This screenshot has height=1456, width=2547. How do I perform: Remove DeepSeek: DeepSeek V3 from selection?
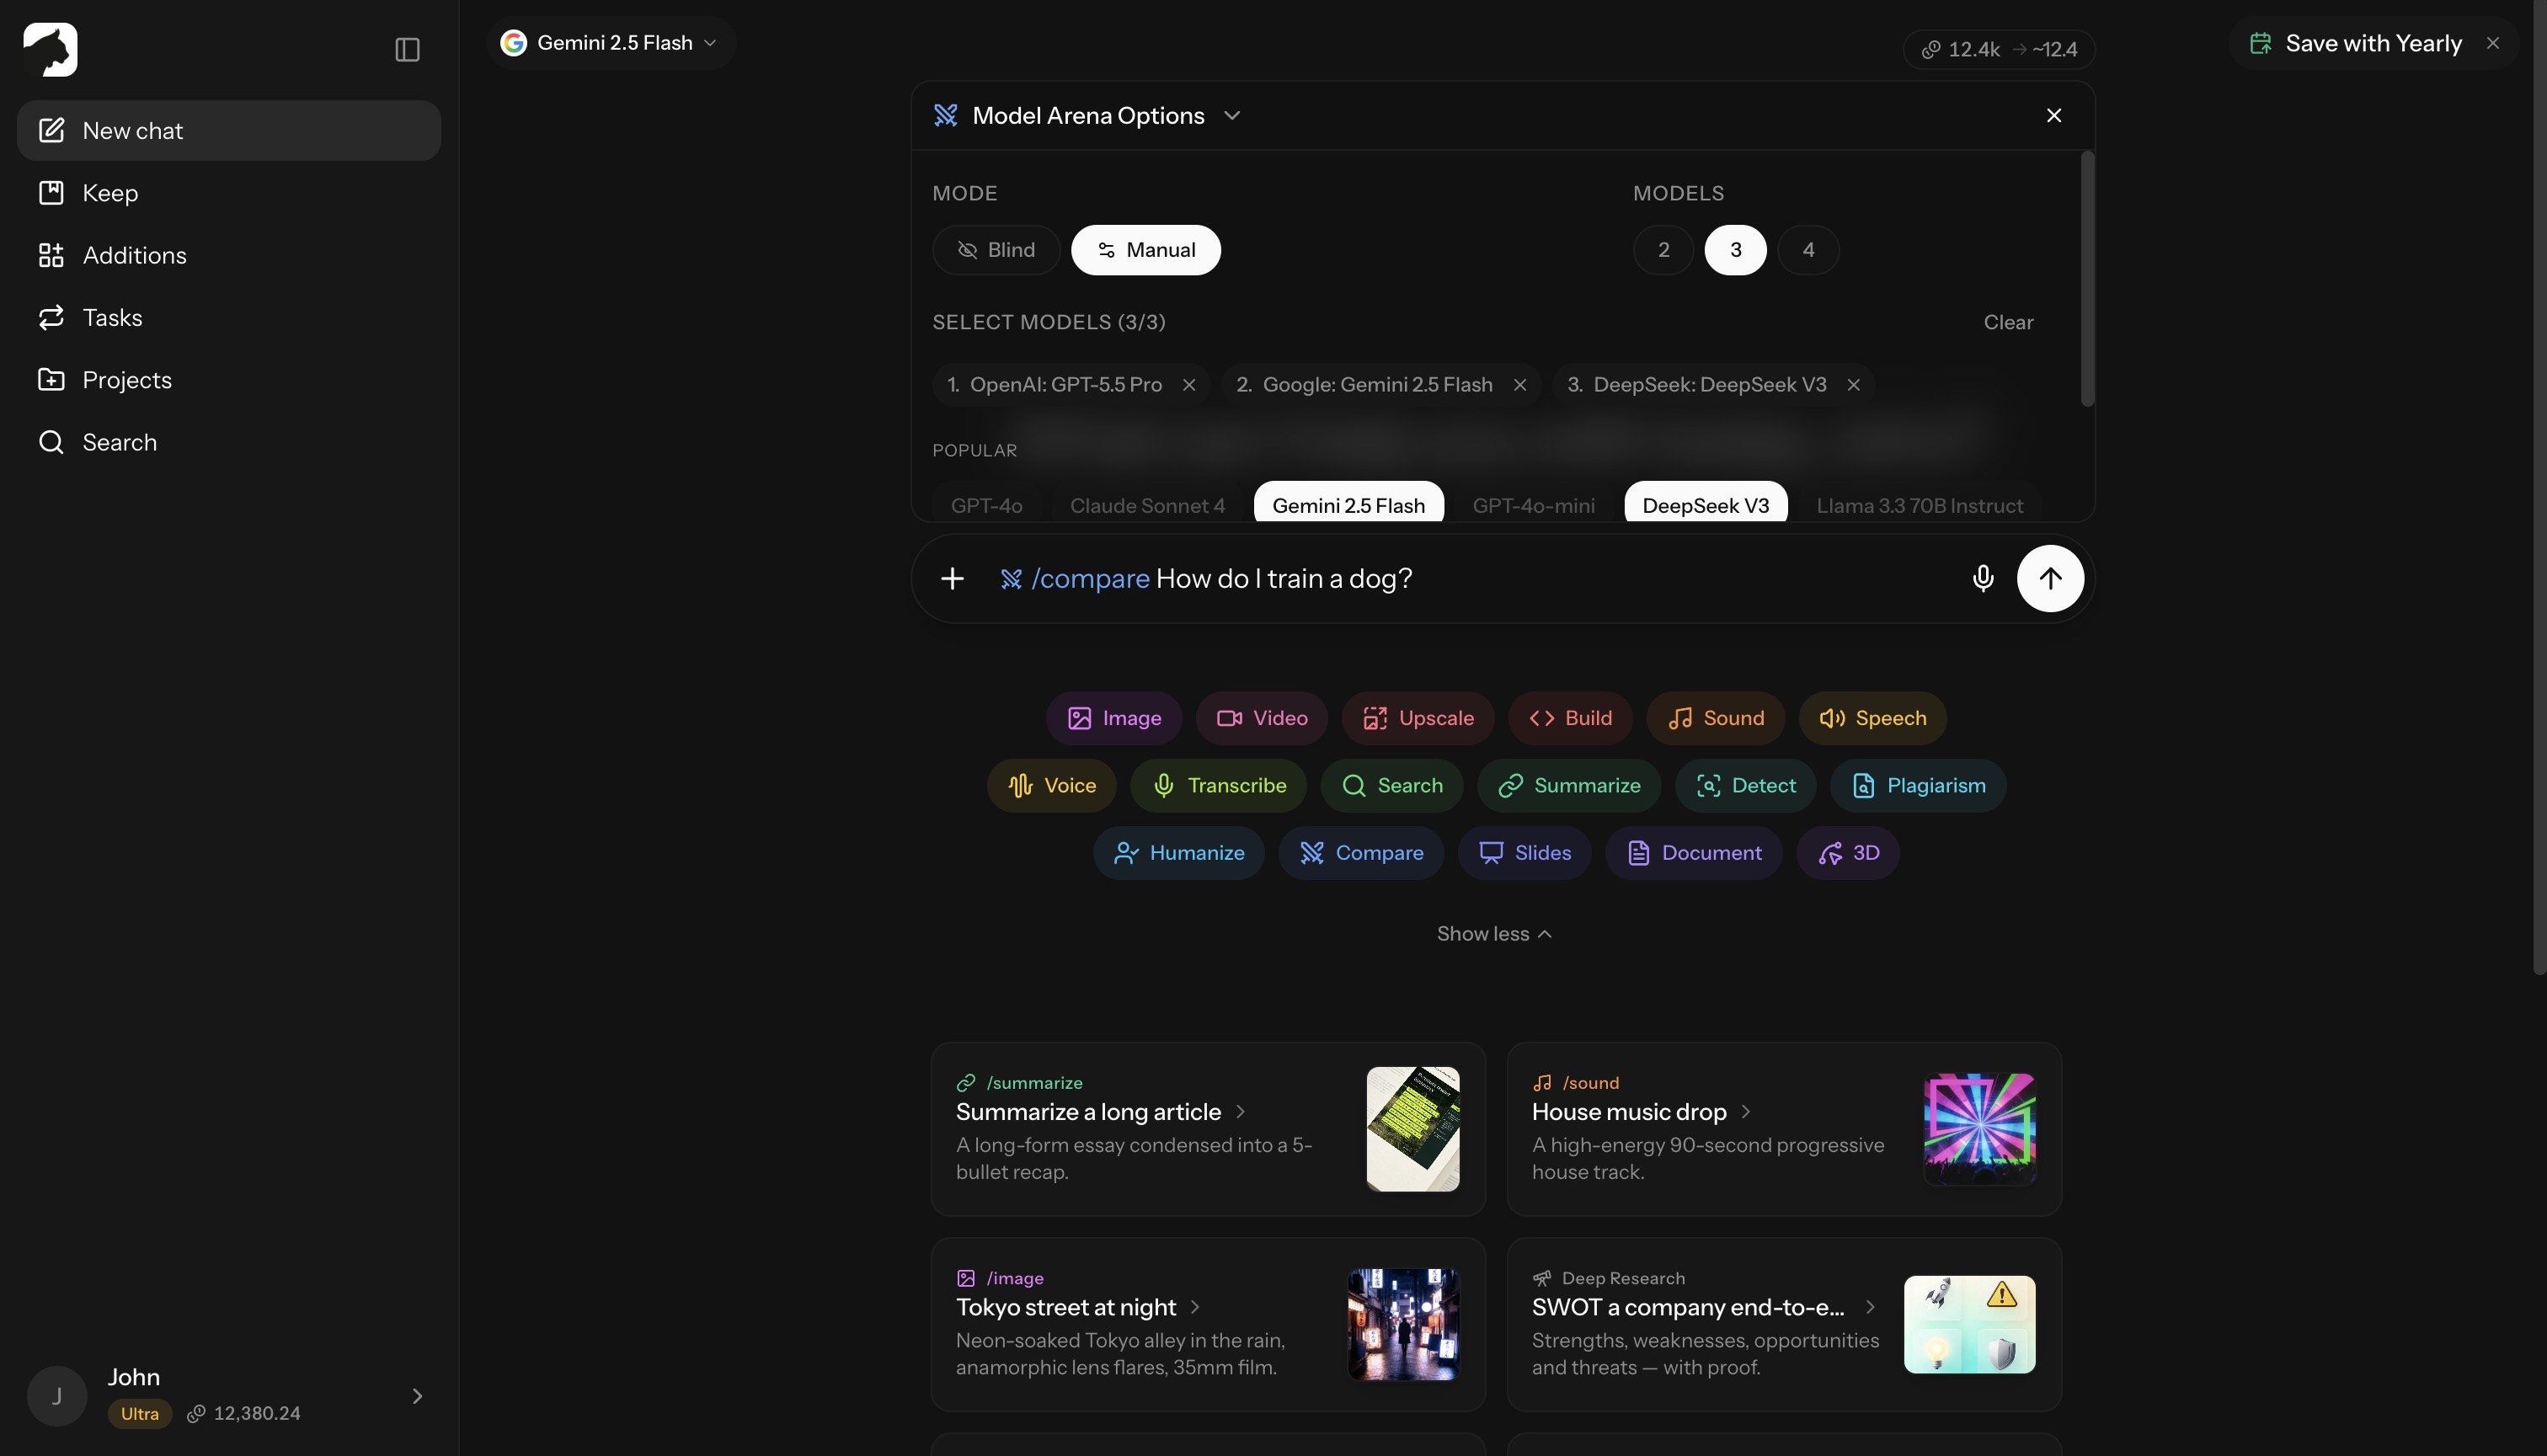pyautogui.click(x=1853, y=385)
